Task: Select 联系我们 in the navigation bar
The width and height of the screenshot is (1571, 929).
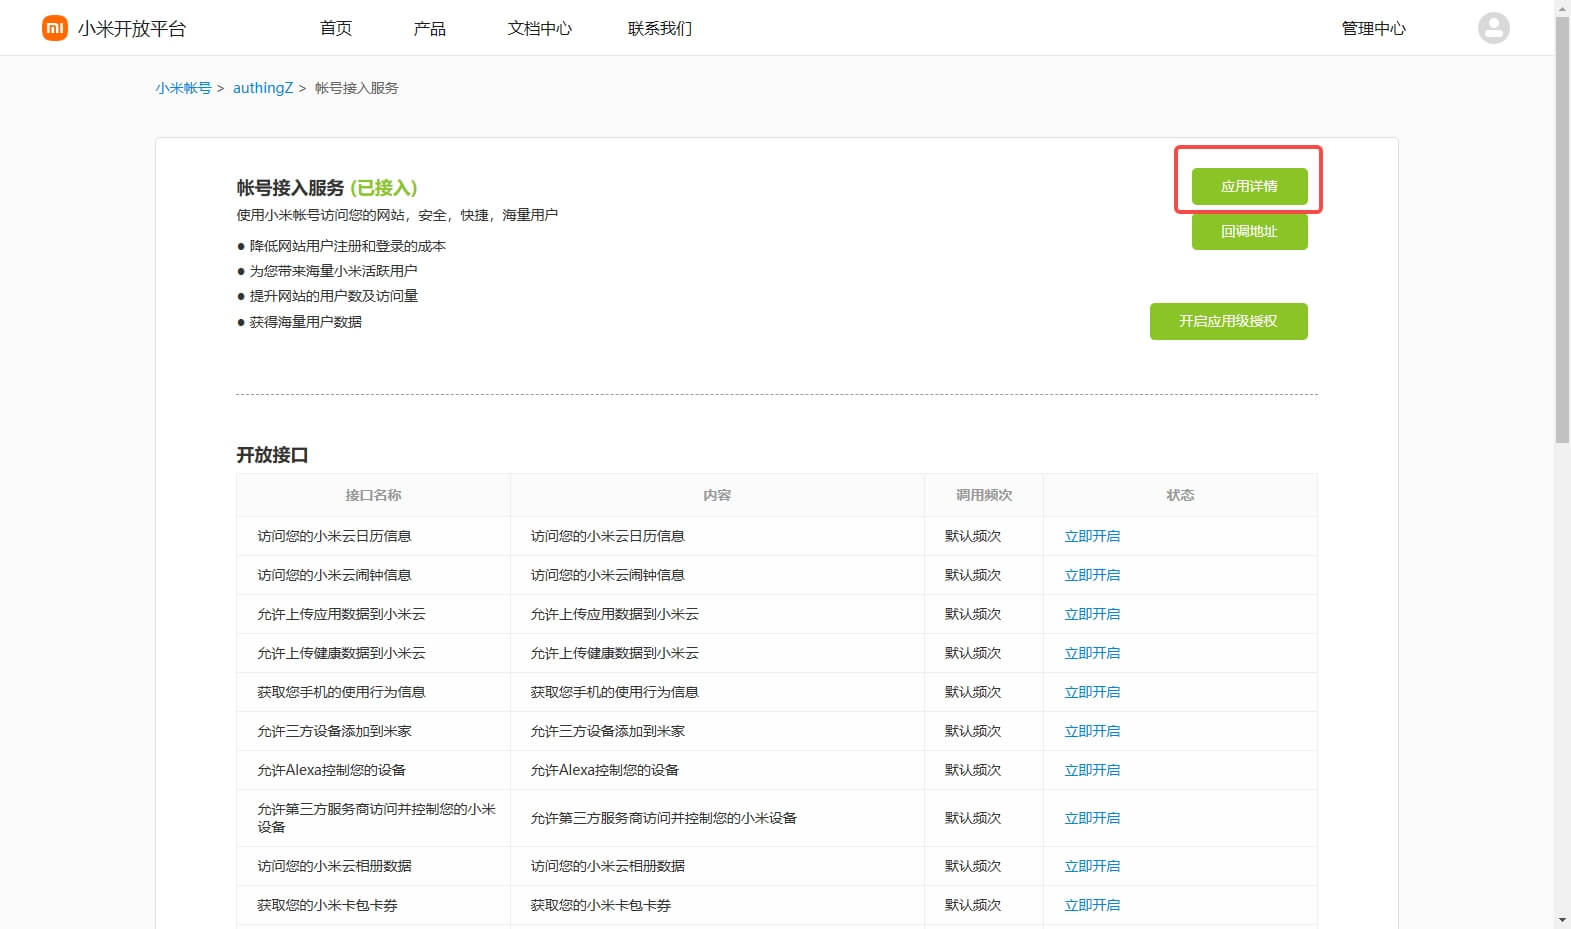Action: tap(659, 28)
